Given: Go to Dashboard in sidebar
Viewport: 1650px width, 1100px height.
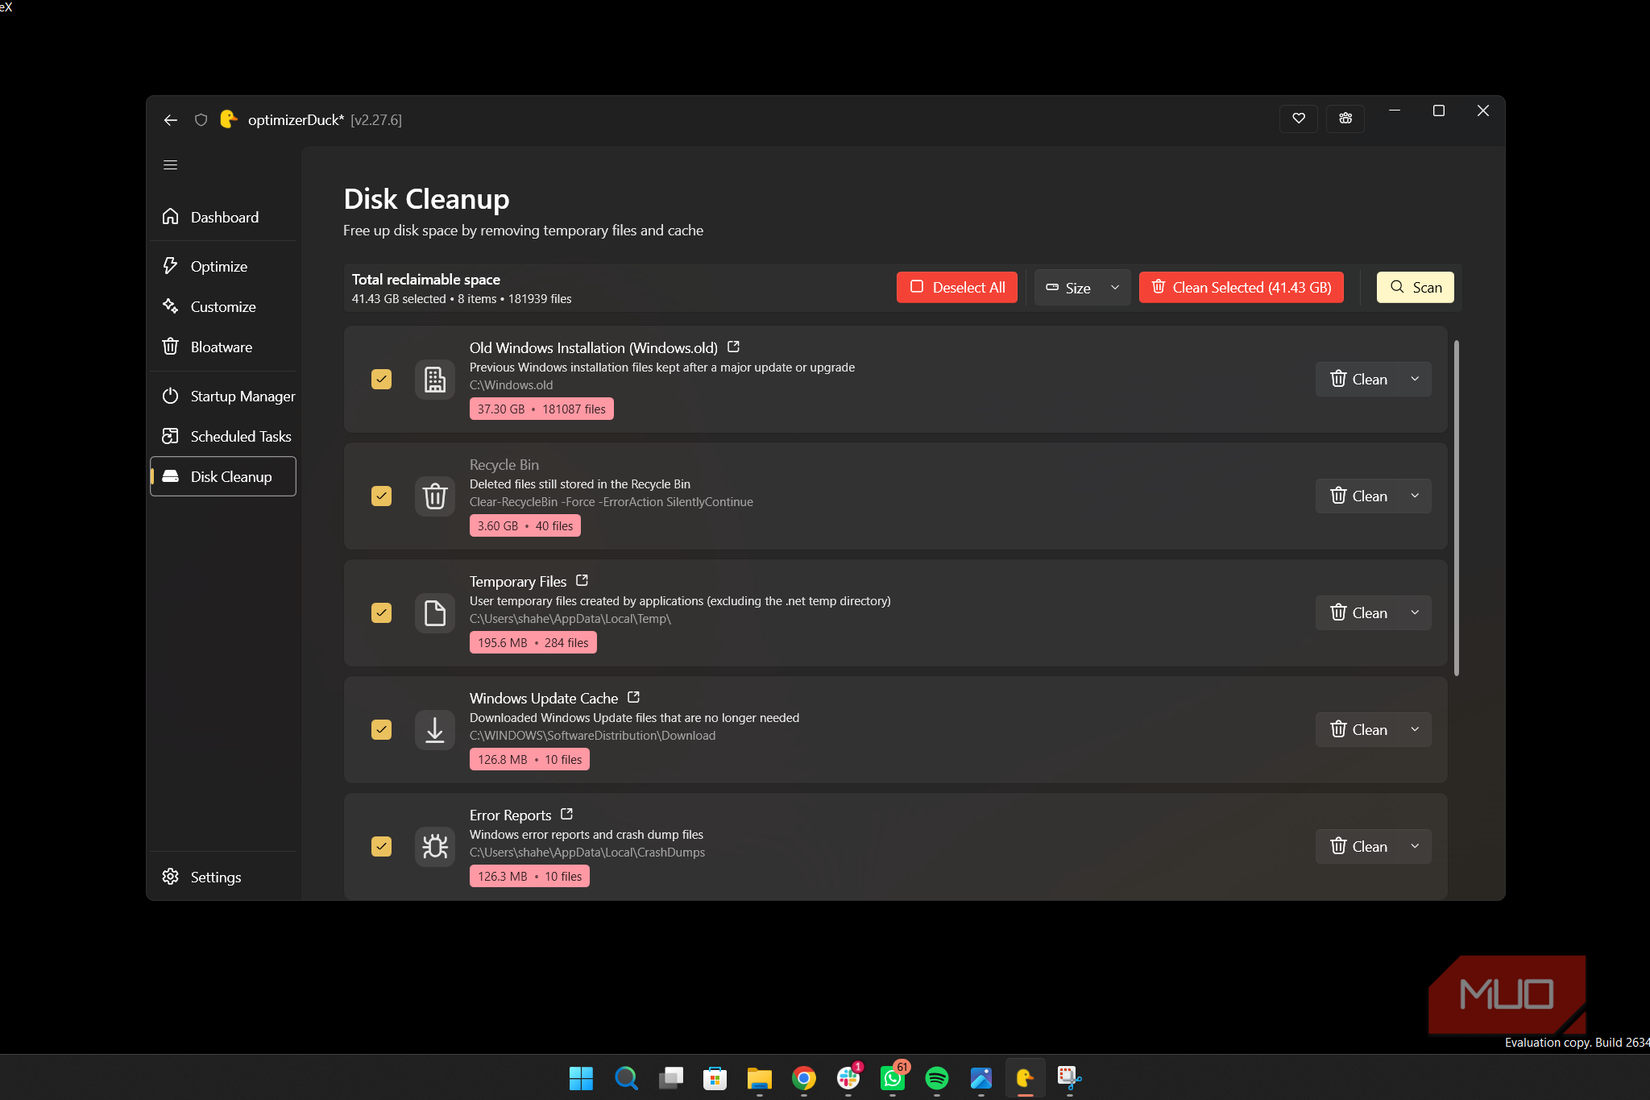Looking at the screenshot, I should coord(223,217).
